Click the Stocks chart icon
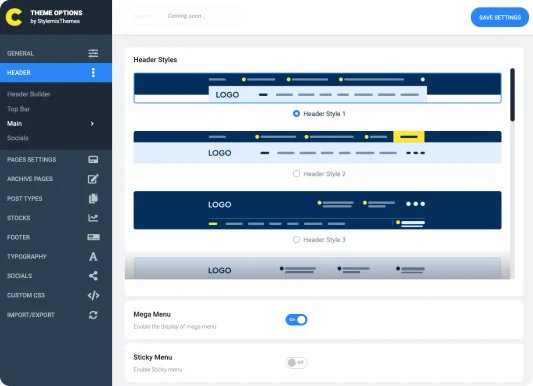This screenshot has height=386, width=533. pyautogui.click(x=93, y=218)
